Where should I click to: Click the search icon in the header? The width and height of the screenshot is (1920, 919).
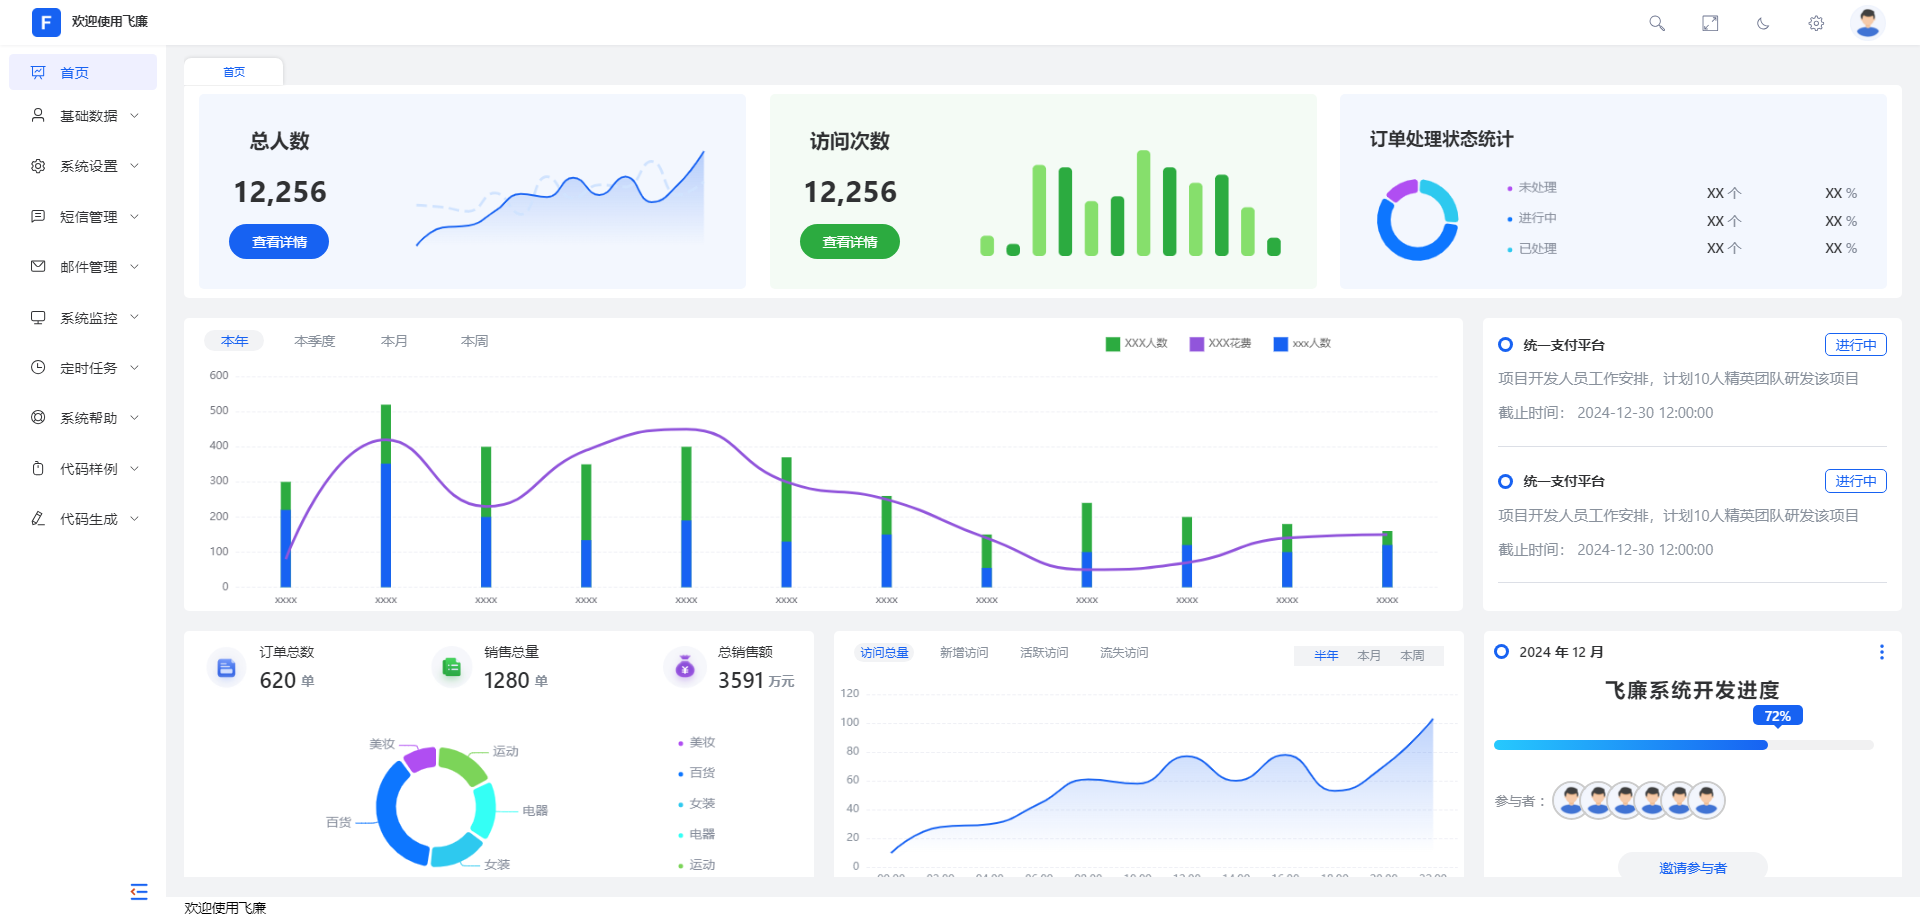click(1657, 23)
